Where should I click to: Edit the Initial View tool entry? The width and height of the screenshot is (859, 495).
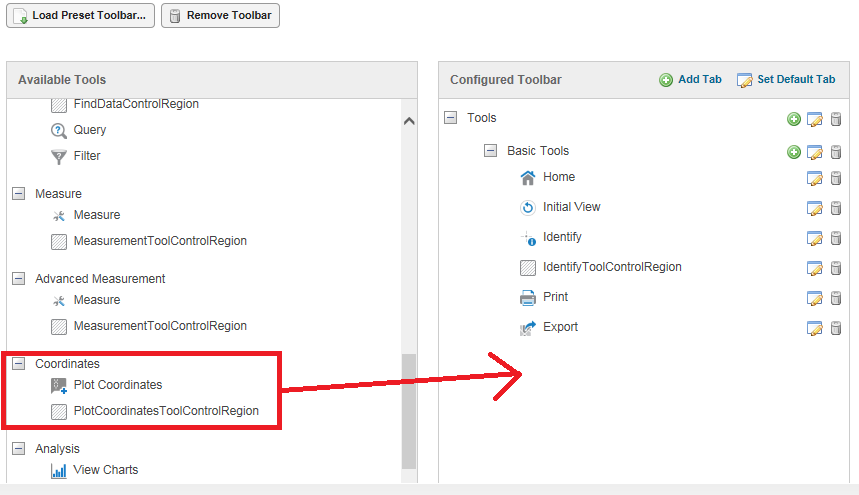click(815, 208)
